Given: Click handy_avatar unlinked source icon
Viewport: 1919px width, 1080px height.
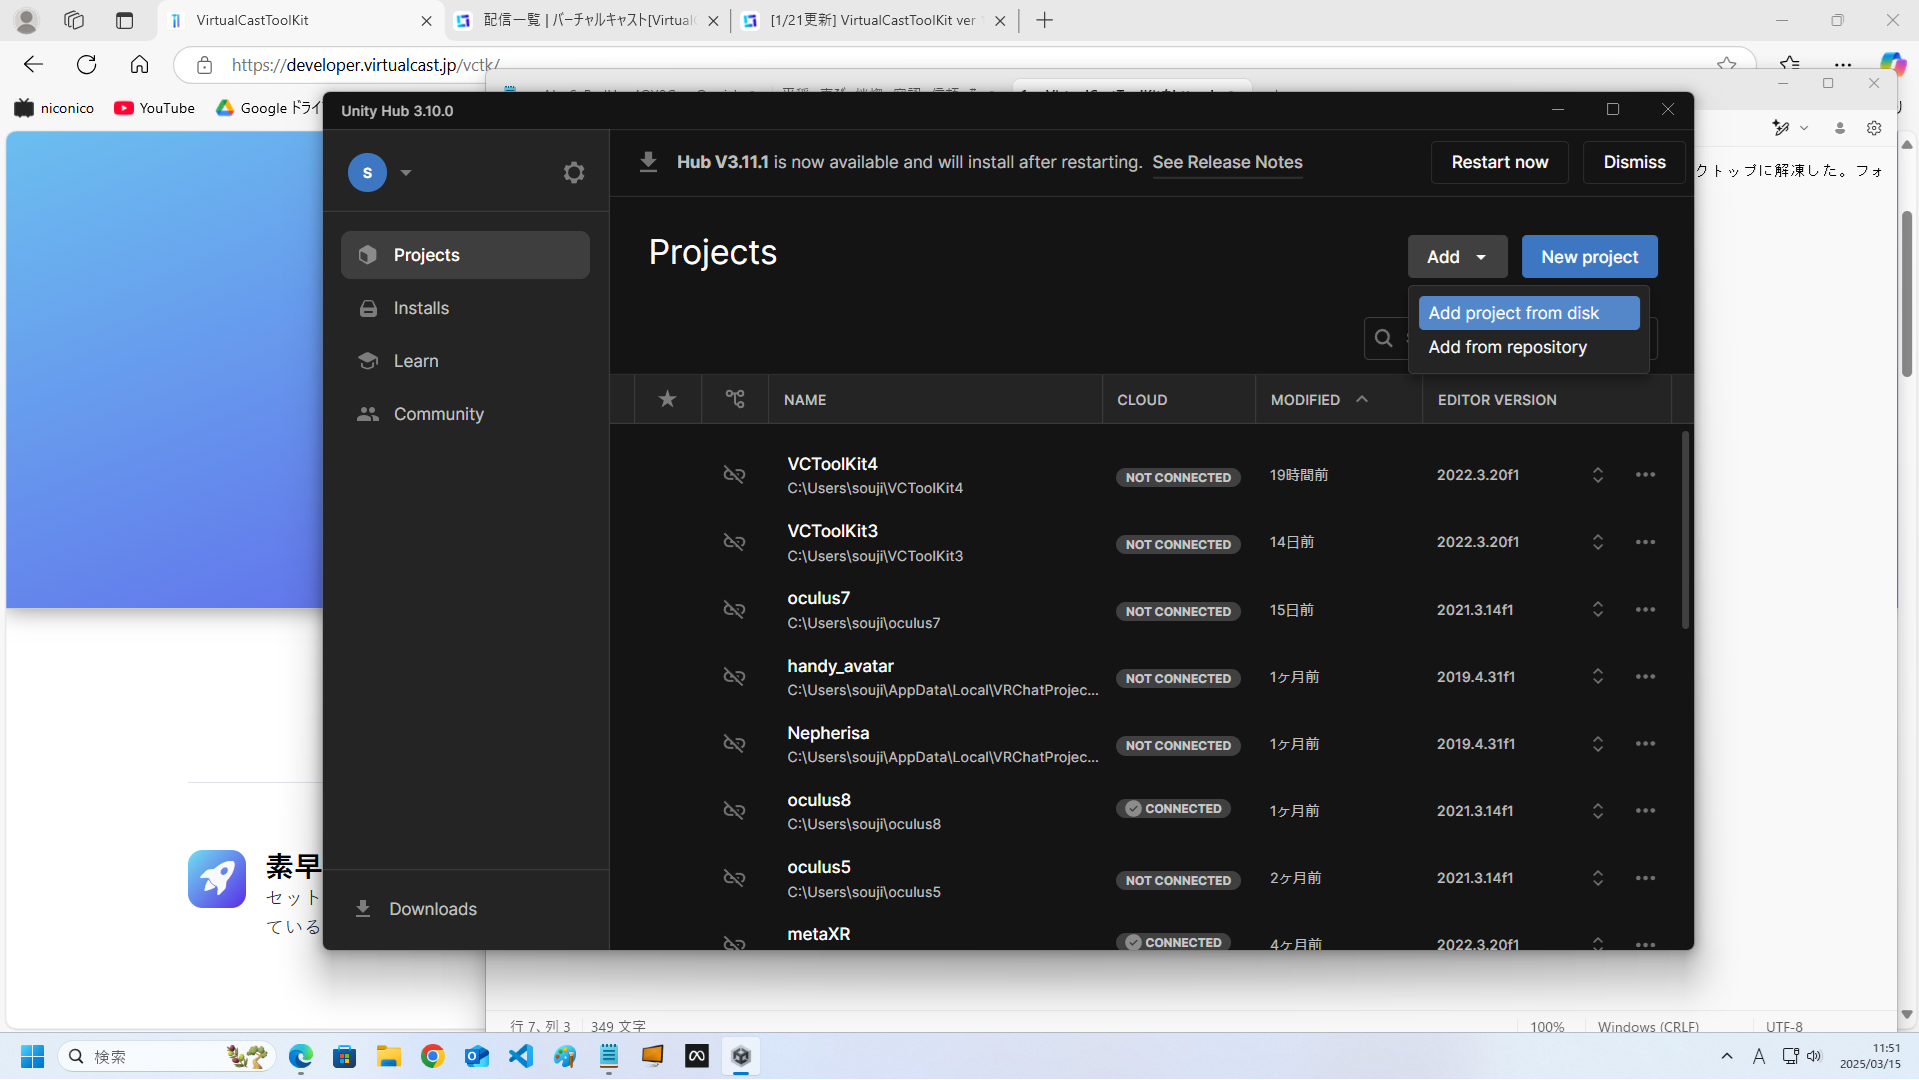Looking at the screenshot, I should (734, 677).
